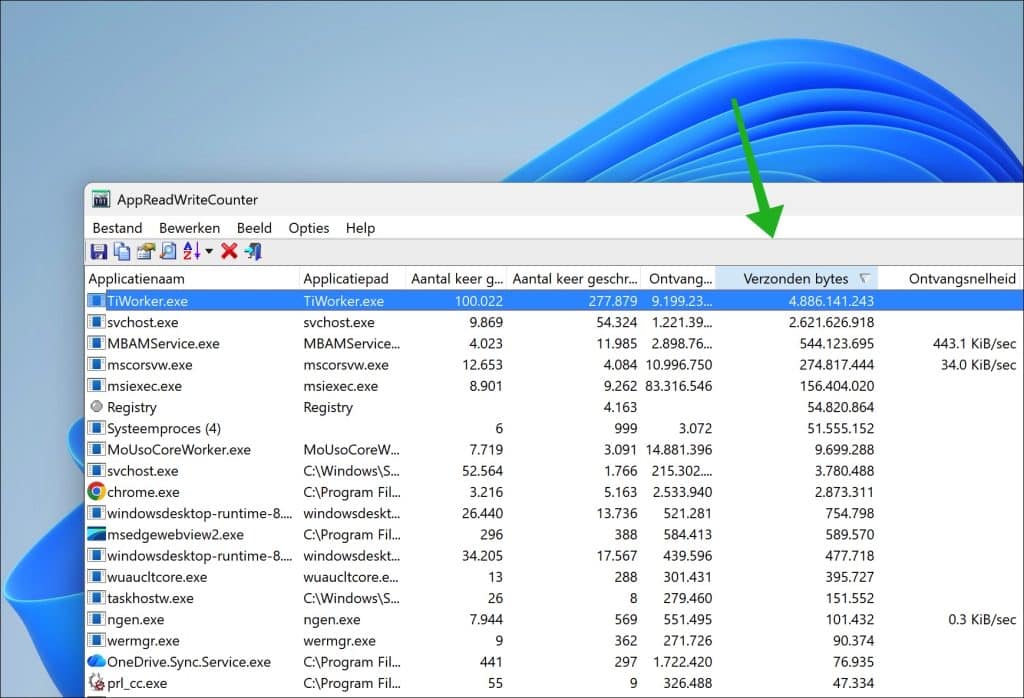Open the Properties toolbar icon
Viewport: 1024px width, 698px height.
click(x=145, y=251)
